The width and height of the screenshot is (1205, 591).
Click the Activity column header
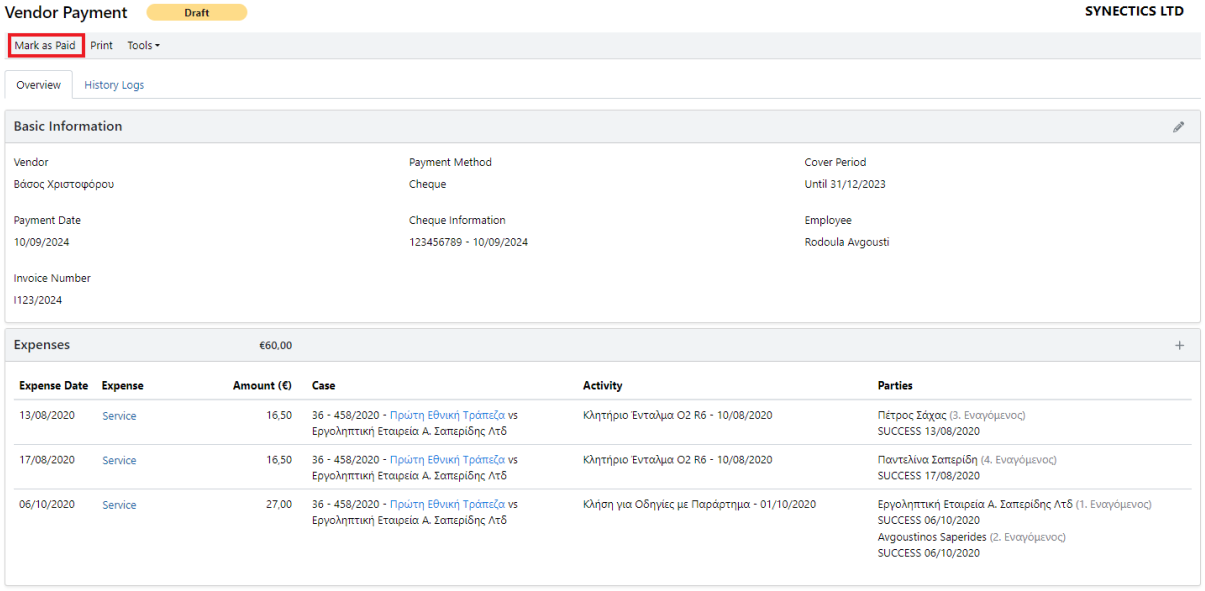tap(602, 386)
